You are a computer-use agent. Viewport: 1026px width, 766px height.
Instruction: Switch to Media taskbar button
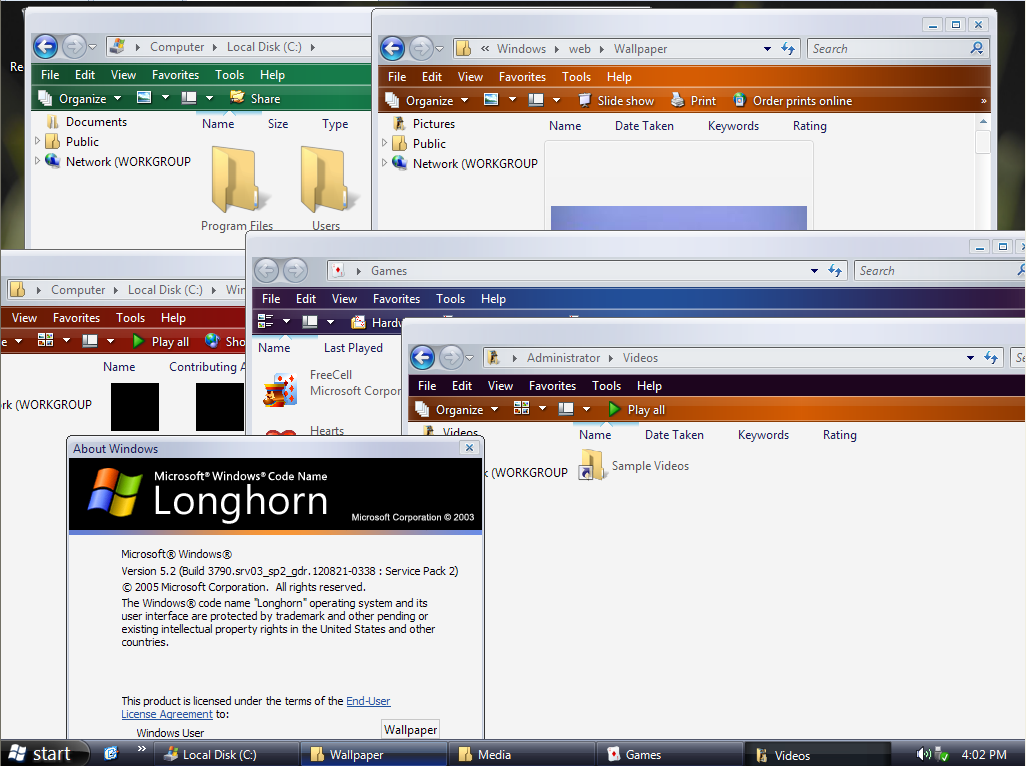point(522,754)
